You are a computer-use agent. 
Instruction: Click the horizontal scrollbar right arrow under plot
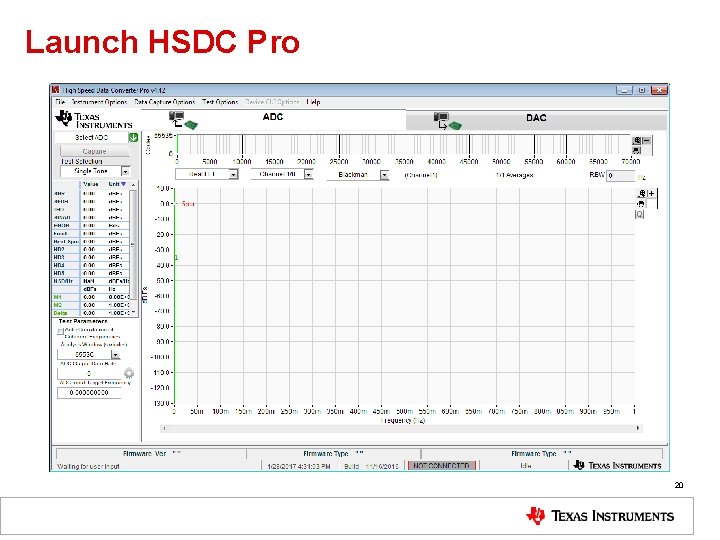[x=638, y=428]
